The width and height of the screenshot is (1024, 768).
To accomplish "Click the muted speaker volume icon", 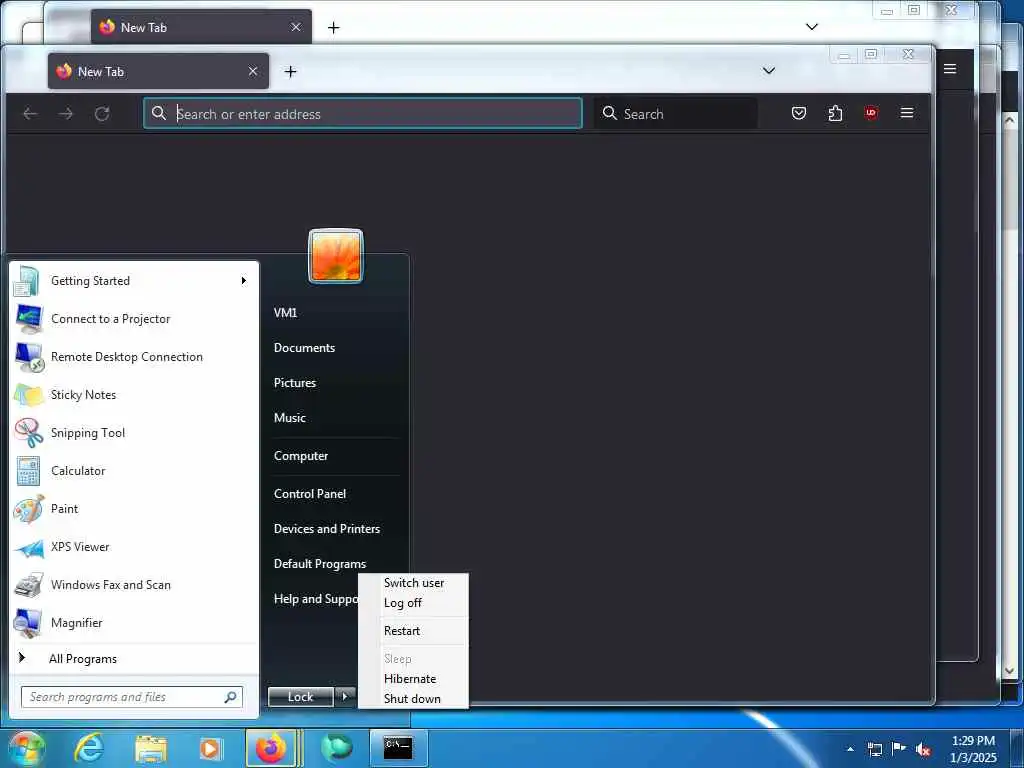I will pyautogui.click(x=923, y=750).
